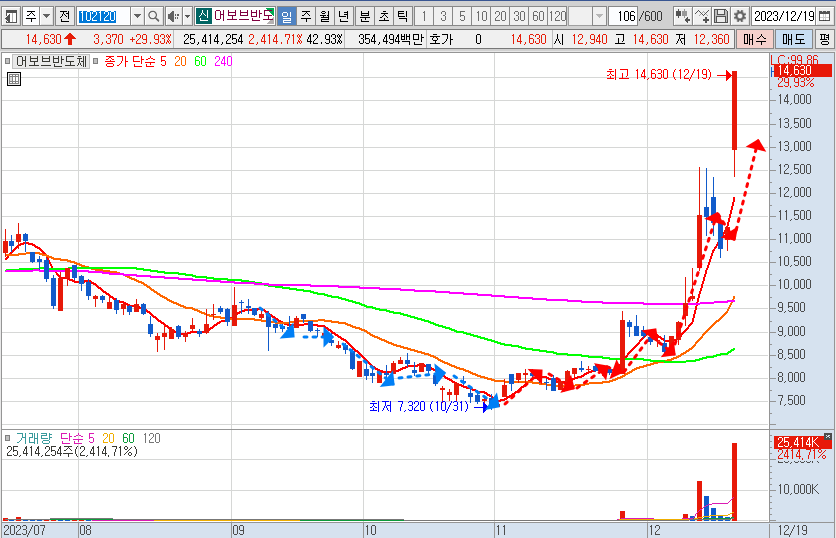Open the calendar date picker icon

tap(824, 17)
